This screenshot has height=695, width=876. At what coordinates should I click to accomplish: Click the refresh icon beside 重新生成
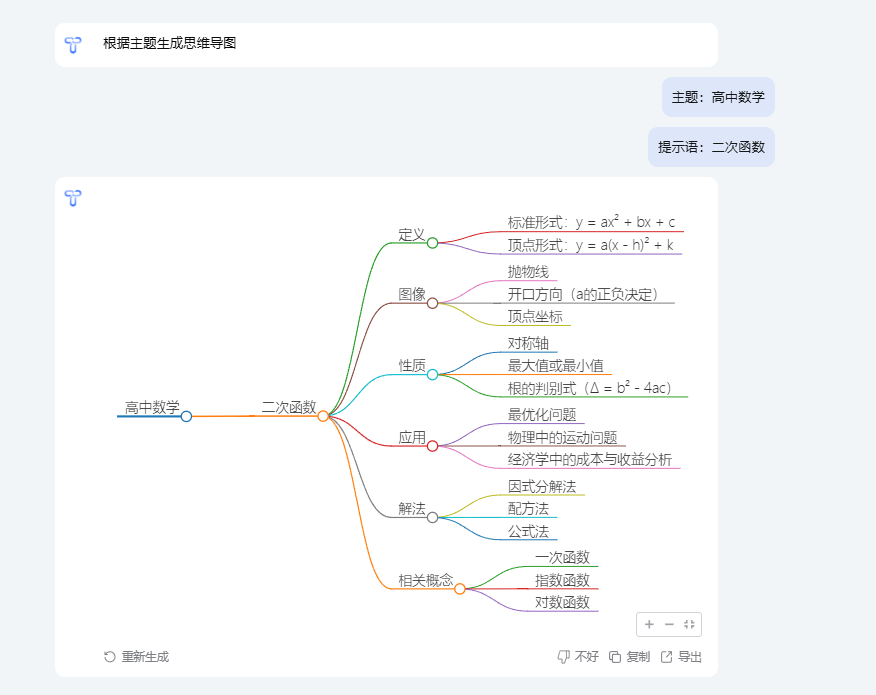click(x=109, y=656)
